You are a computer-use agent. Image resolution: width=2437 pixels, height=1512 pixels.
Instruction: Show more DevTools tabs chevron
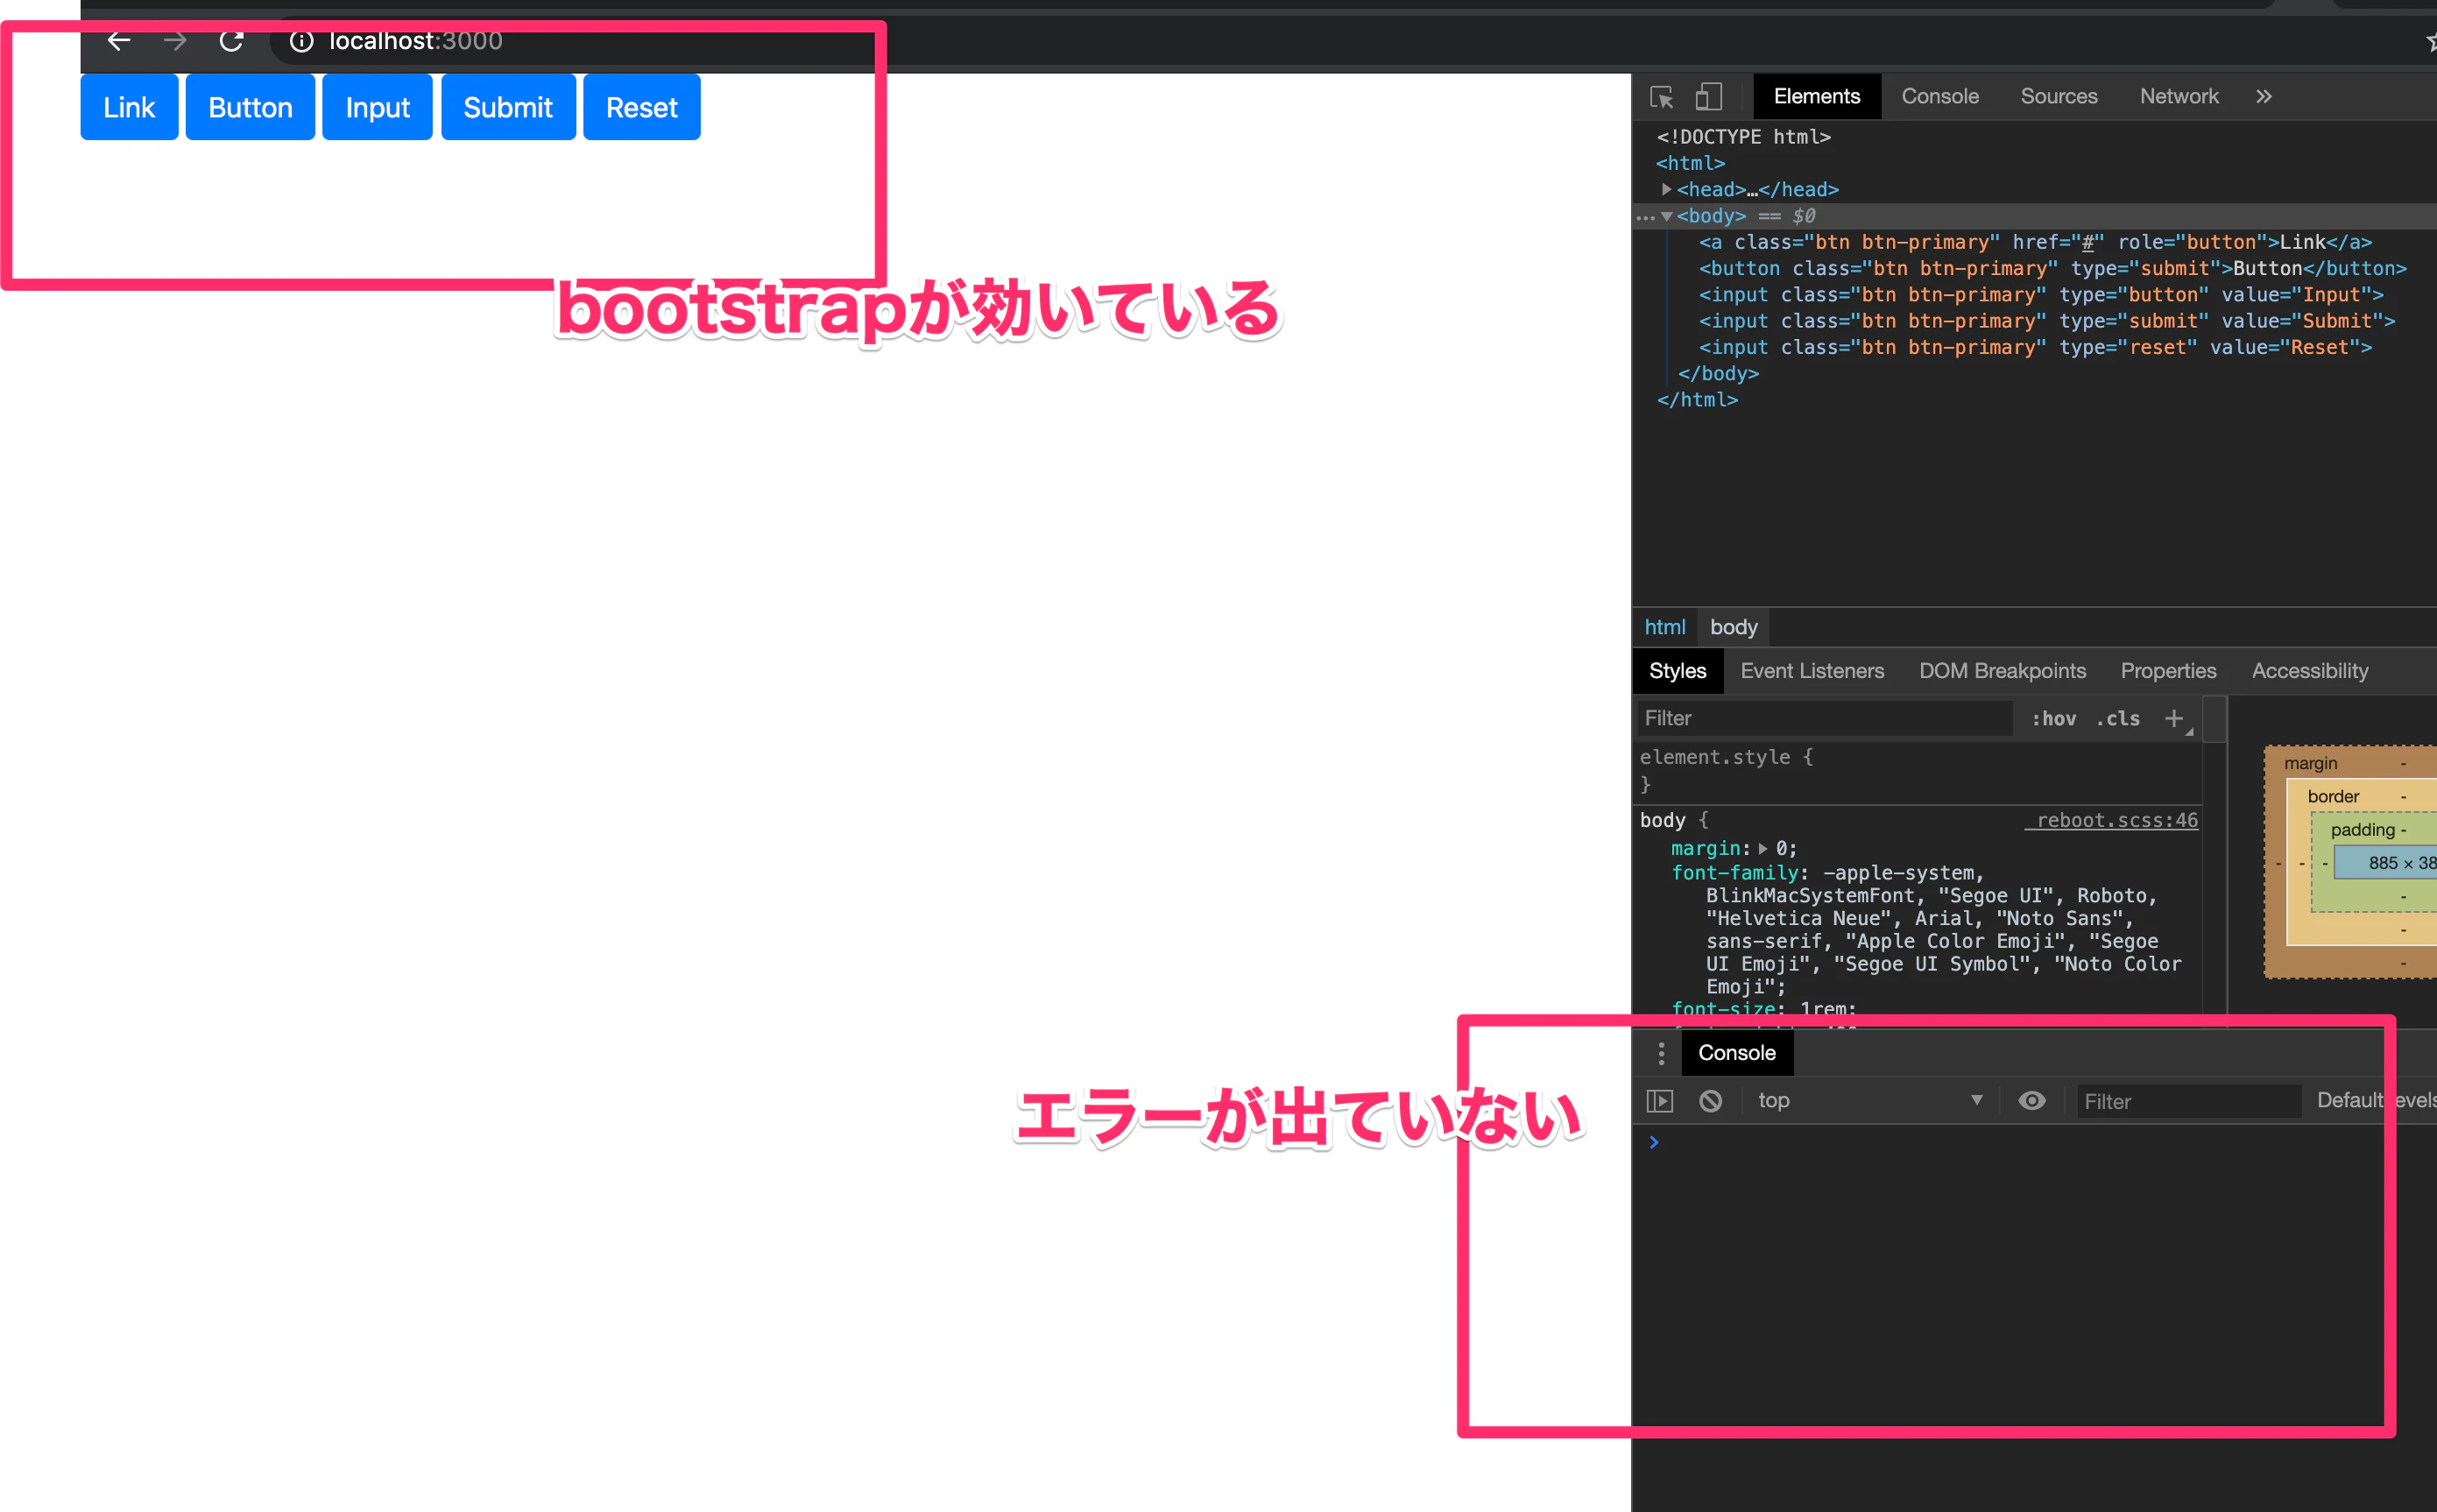(x=2264, y=97)
